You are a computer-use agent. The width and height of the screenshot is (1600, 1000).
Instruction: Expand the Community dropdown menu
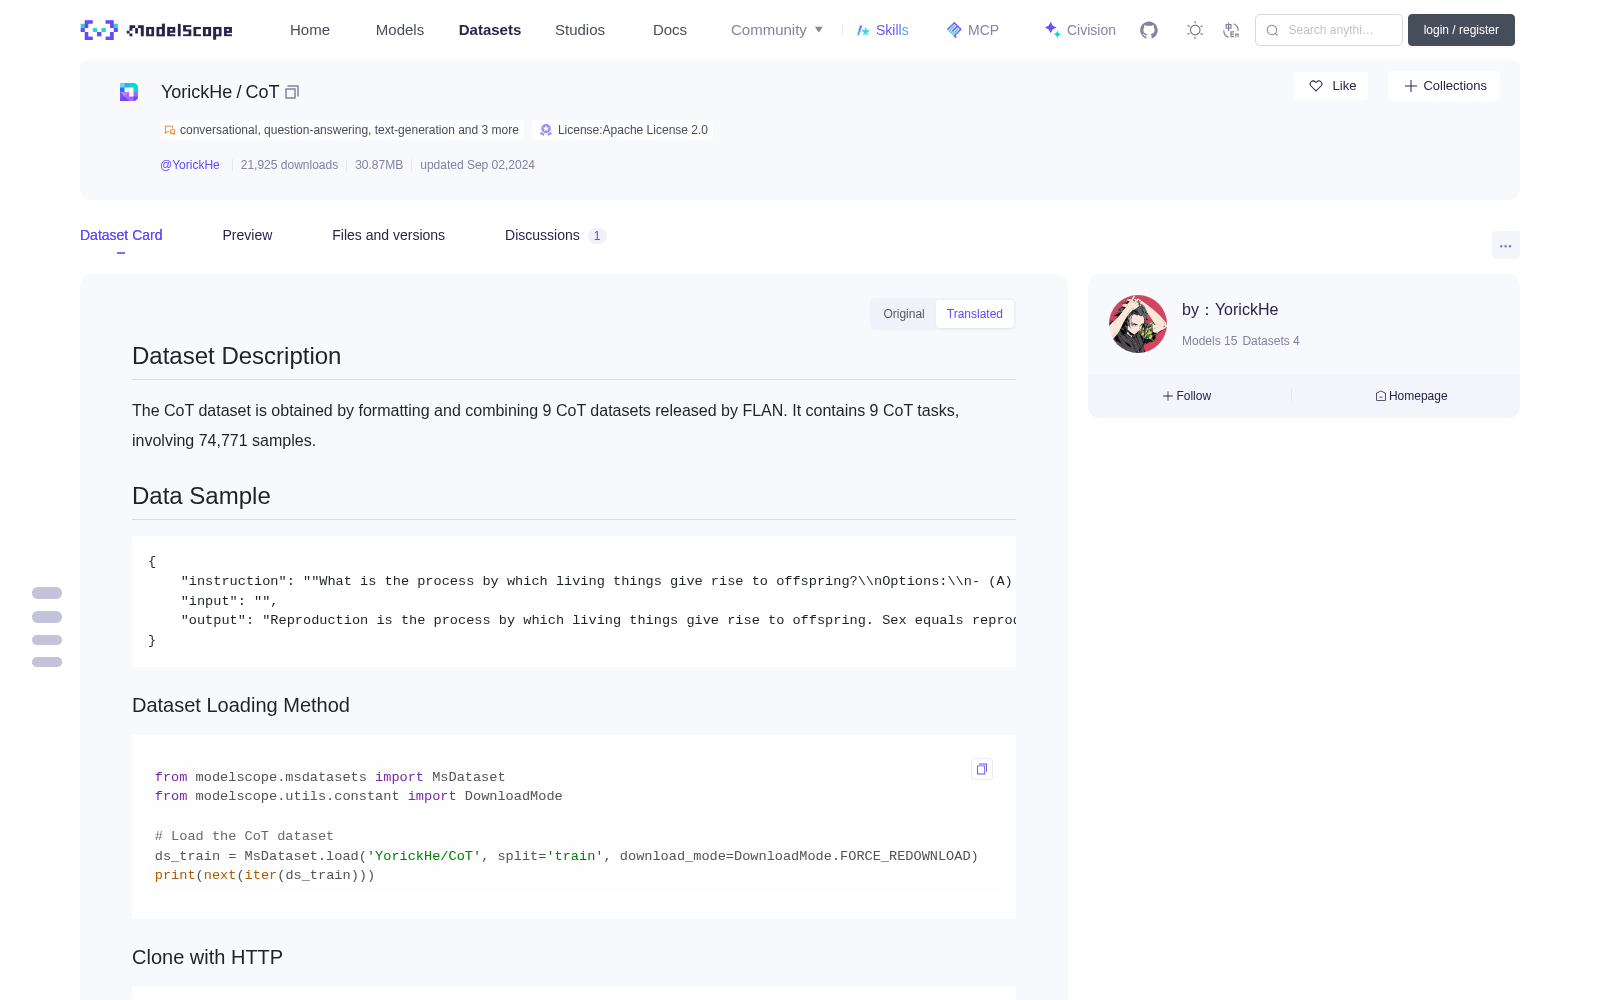(777, 30)
